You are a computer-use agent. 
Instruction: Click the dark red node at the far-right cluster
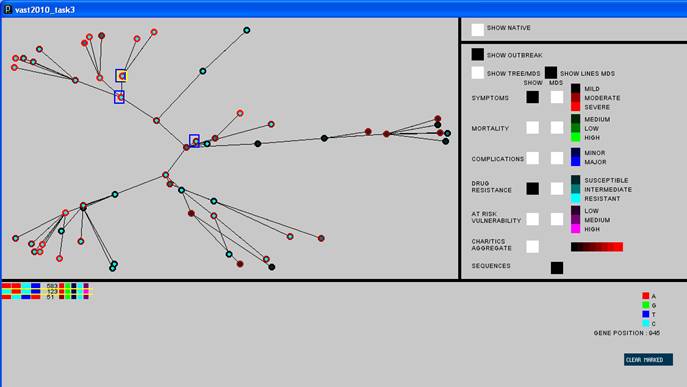(x=438, y=119)
